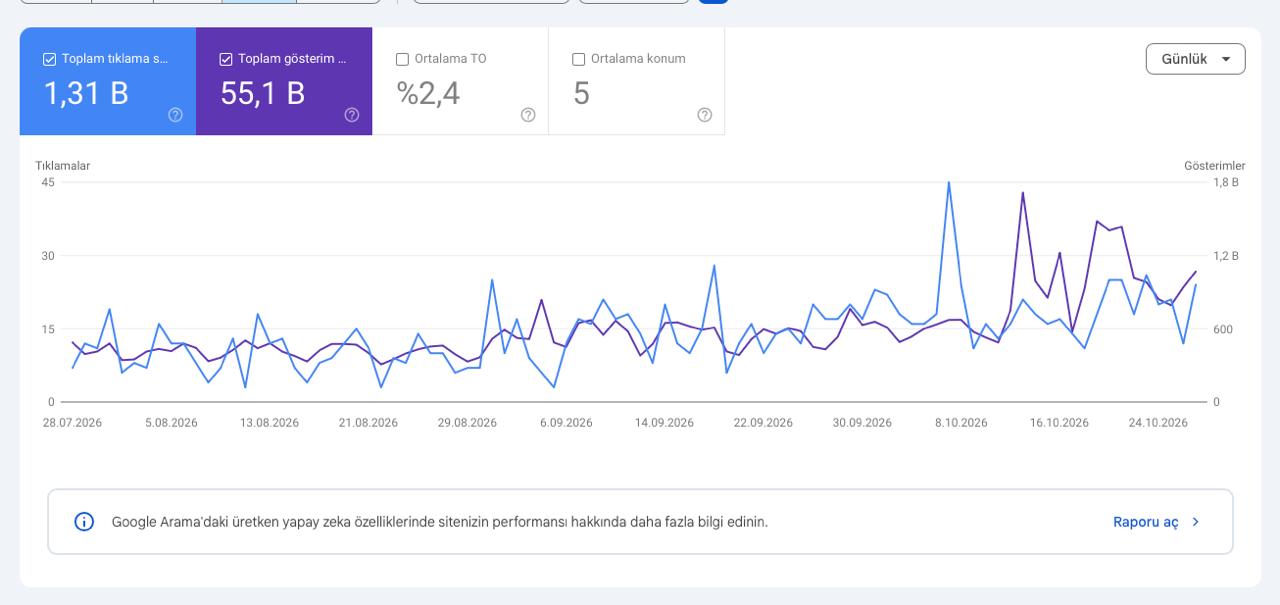Screen dimensions: 1280x605
Task: Click the 21.08.2026 date label
Action: click(368, 423)
